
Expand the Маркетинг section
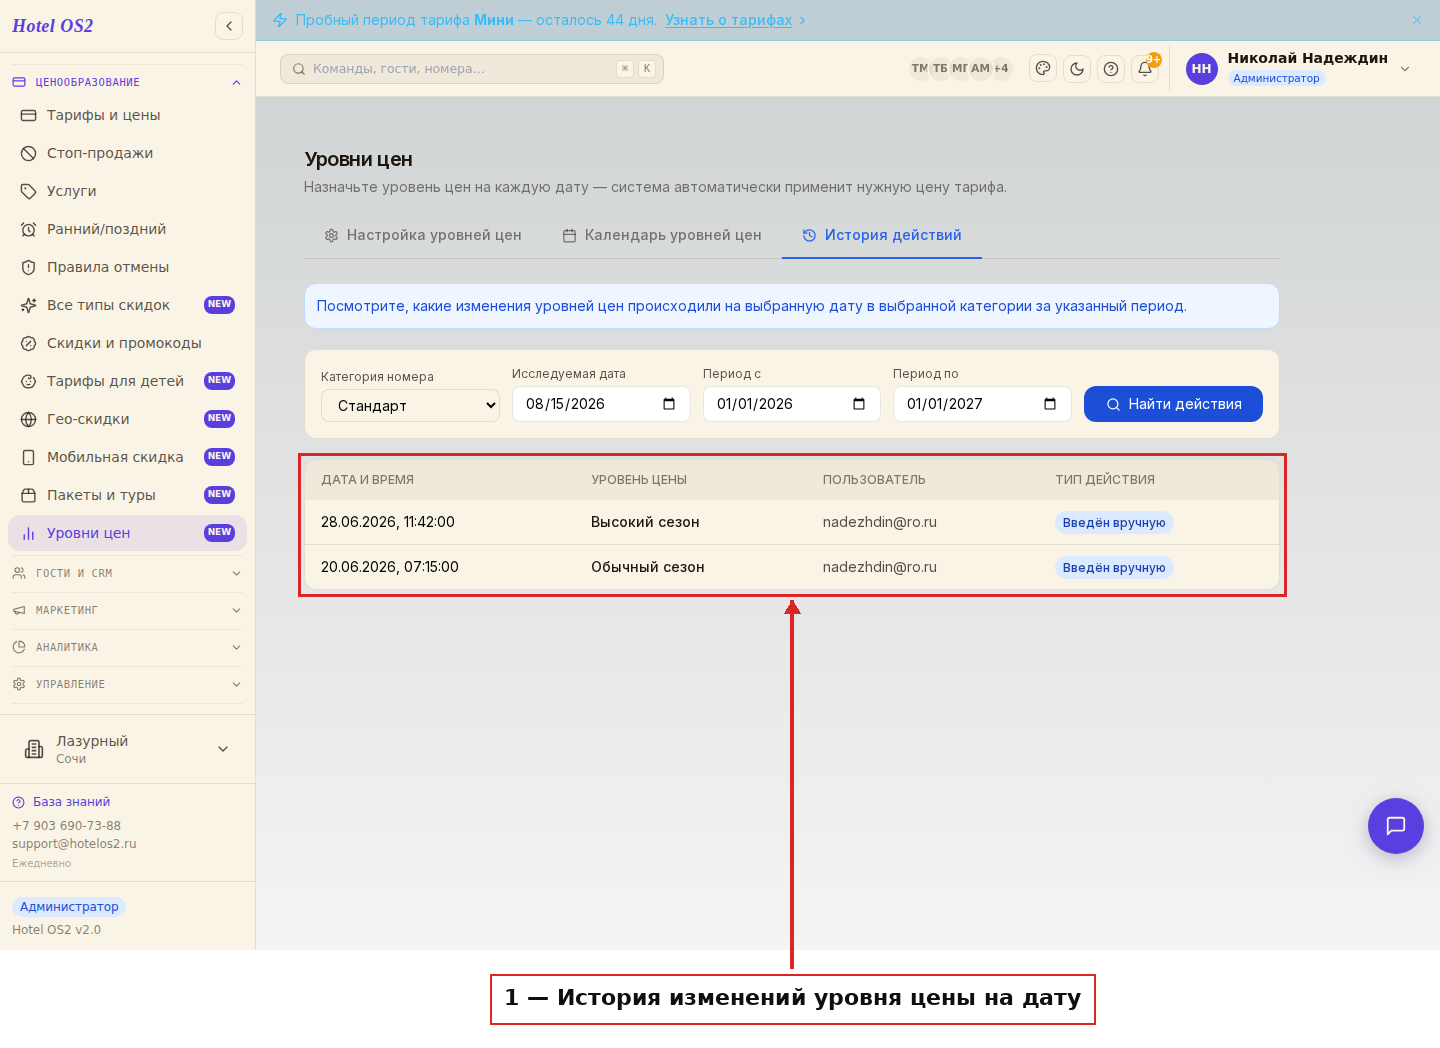[127, 610]
